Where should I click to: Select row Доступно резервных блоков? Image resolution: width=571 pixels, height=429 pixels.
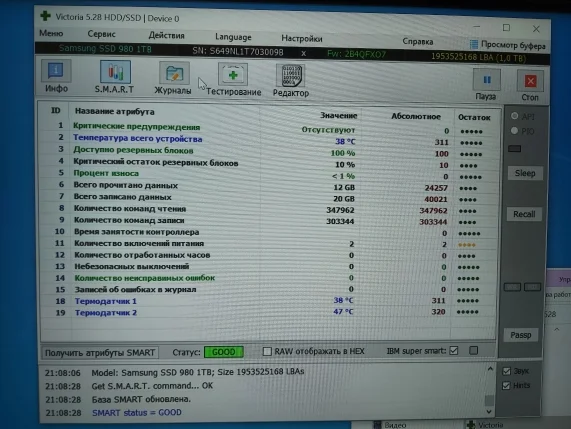point(269,151)
